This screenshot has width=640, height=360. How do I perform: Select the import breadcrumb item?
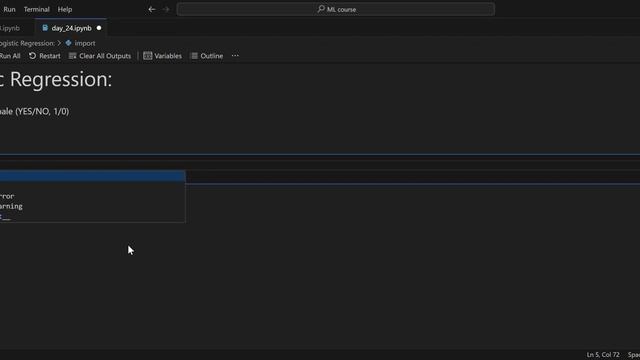click(x=84, y=43)
